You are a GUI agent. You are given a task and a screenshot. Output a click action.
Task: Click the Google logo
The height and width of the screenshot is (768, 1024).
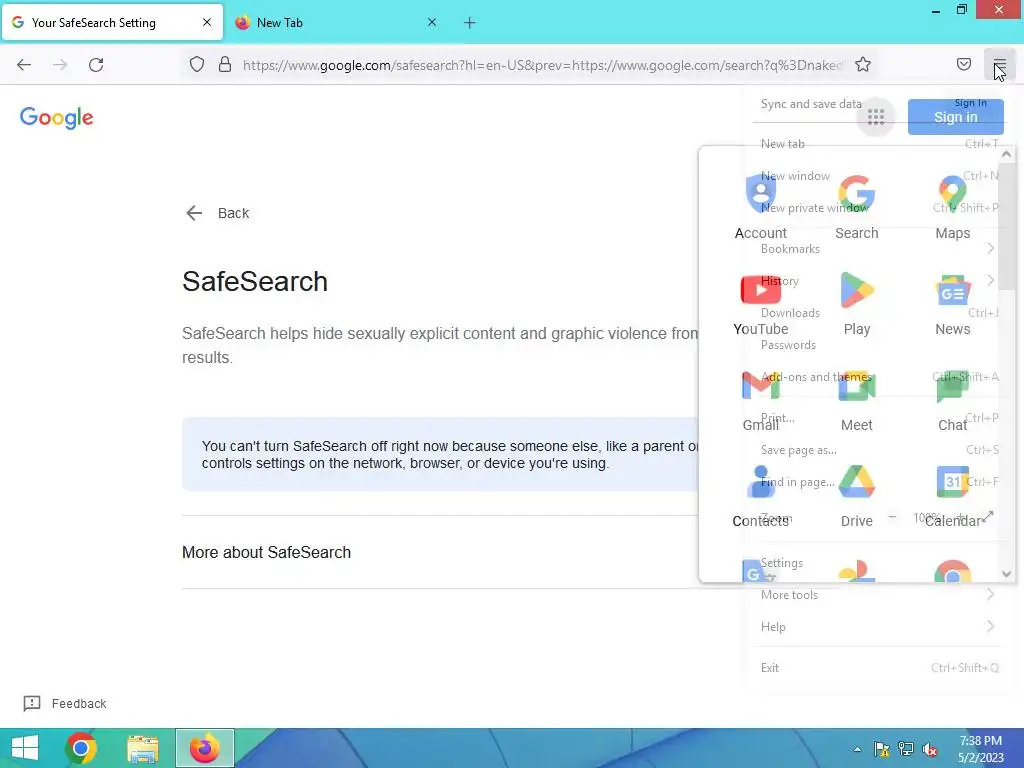coord(57,118)
